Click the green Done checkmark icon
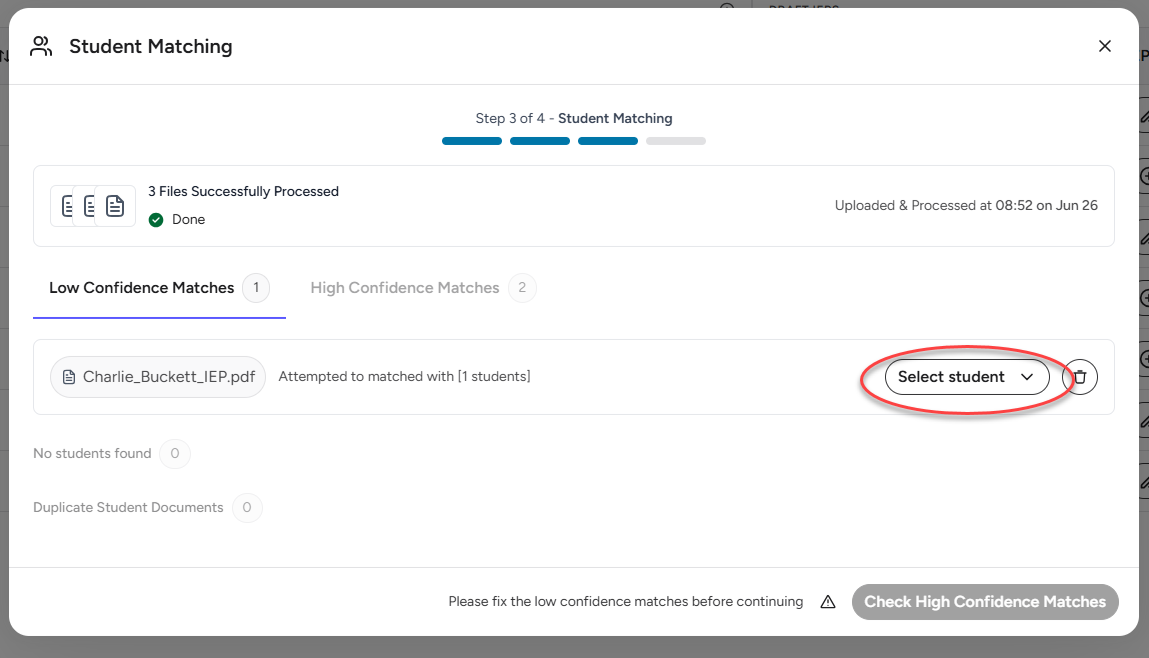 click(156, 220)
